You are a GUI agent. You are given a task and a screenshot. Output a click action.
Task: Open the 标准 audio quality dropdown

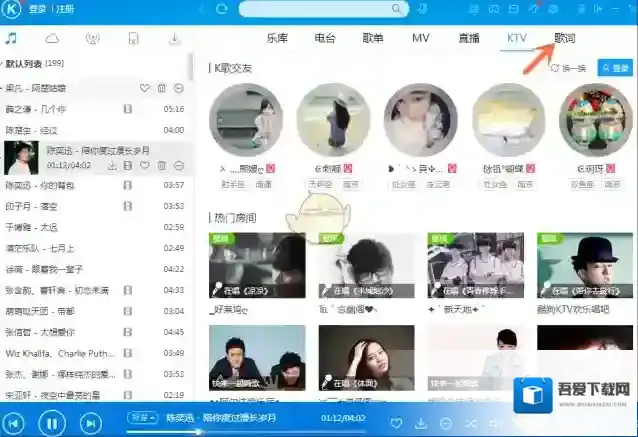(142, 417)
